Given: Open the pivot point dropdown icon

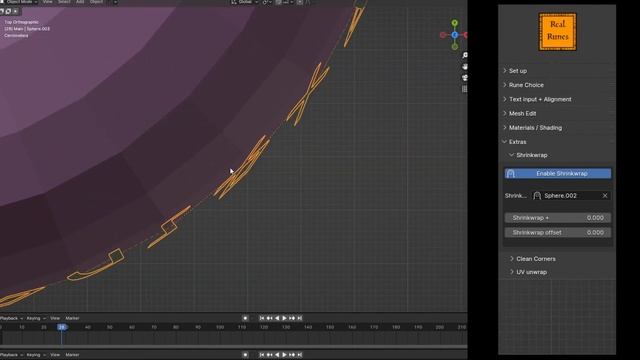Looking at the screenshot, I should pyautogui.click(x=267, y=2).
